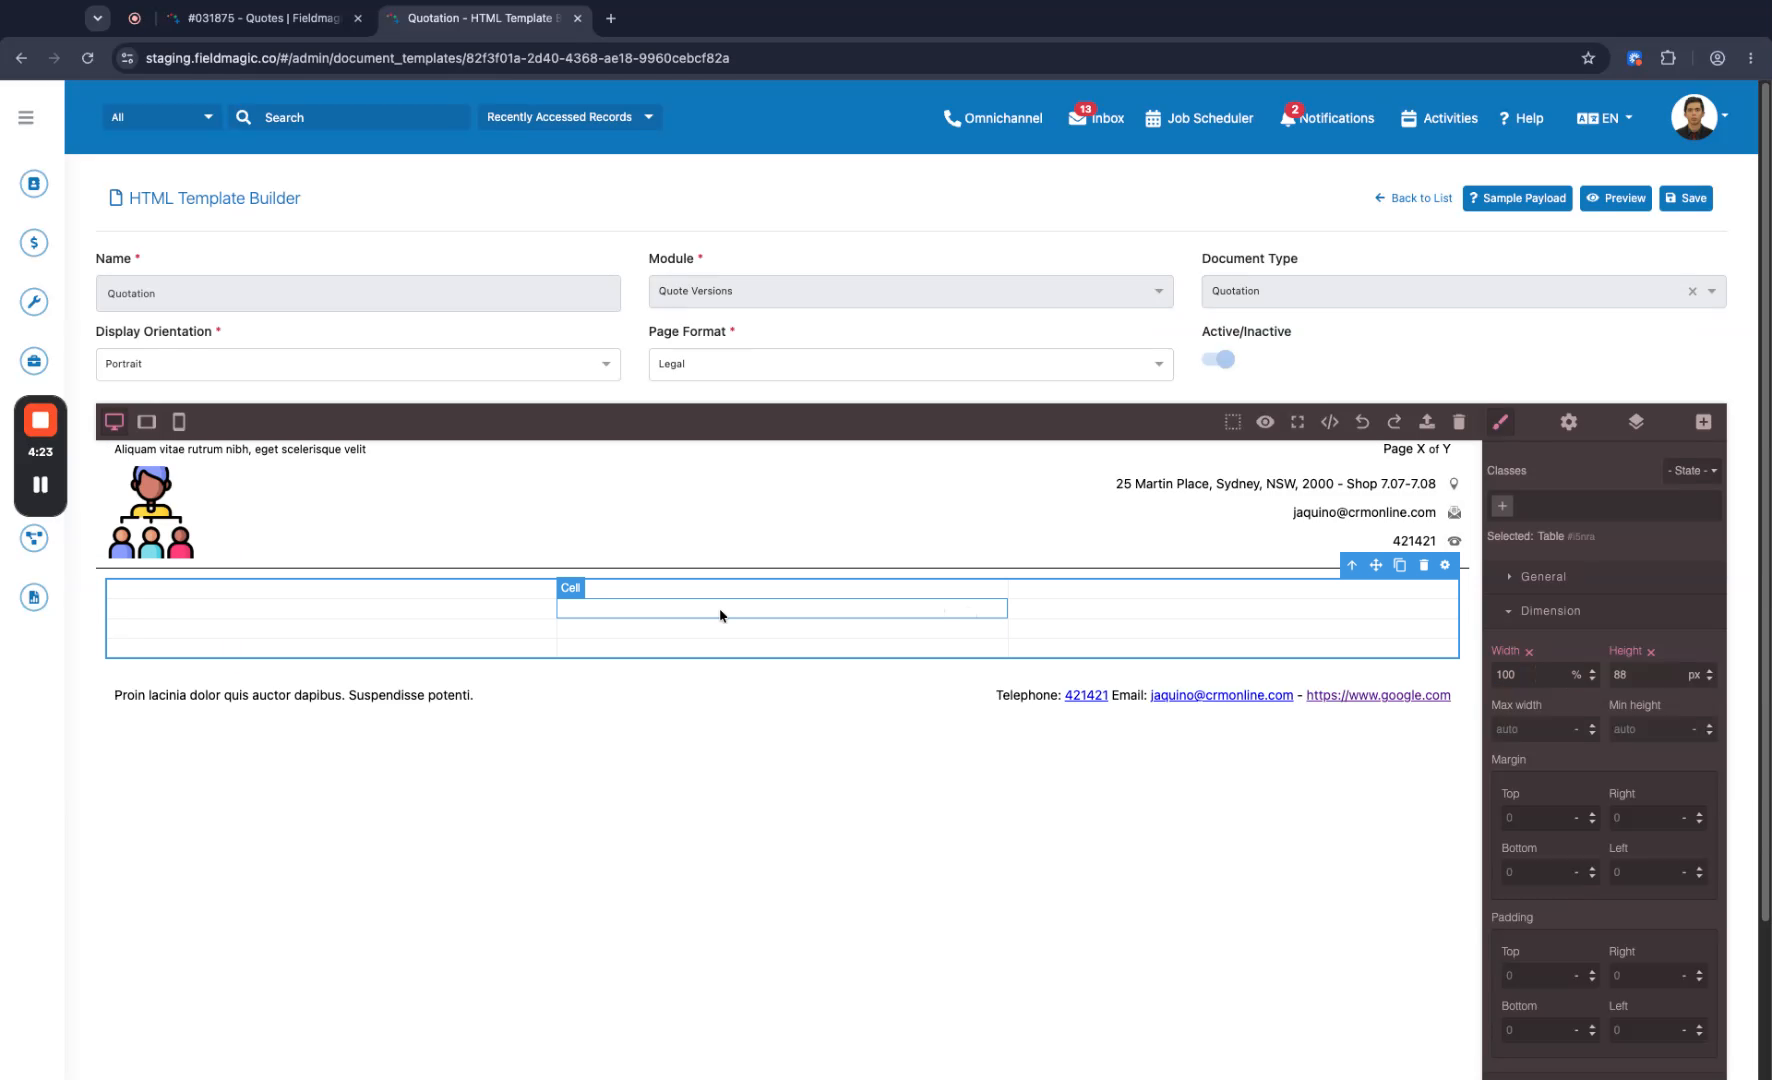Toggle editor preview eye icon
Viewport: 1772px width, 1080px height.
(1265, 422)
